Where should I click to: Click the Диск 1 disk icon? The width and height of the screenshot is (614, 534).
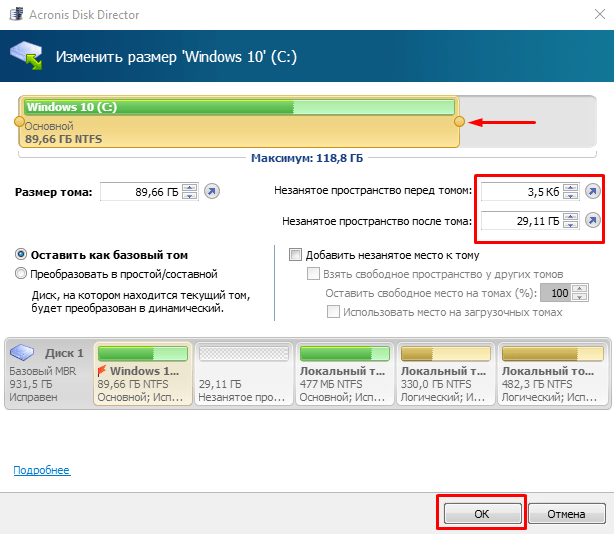22,352
